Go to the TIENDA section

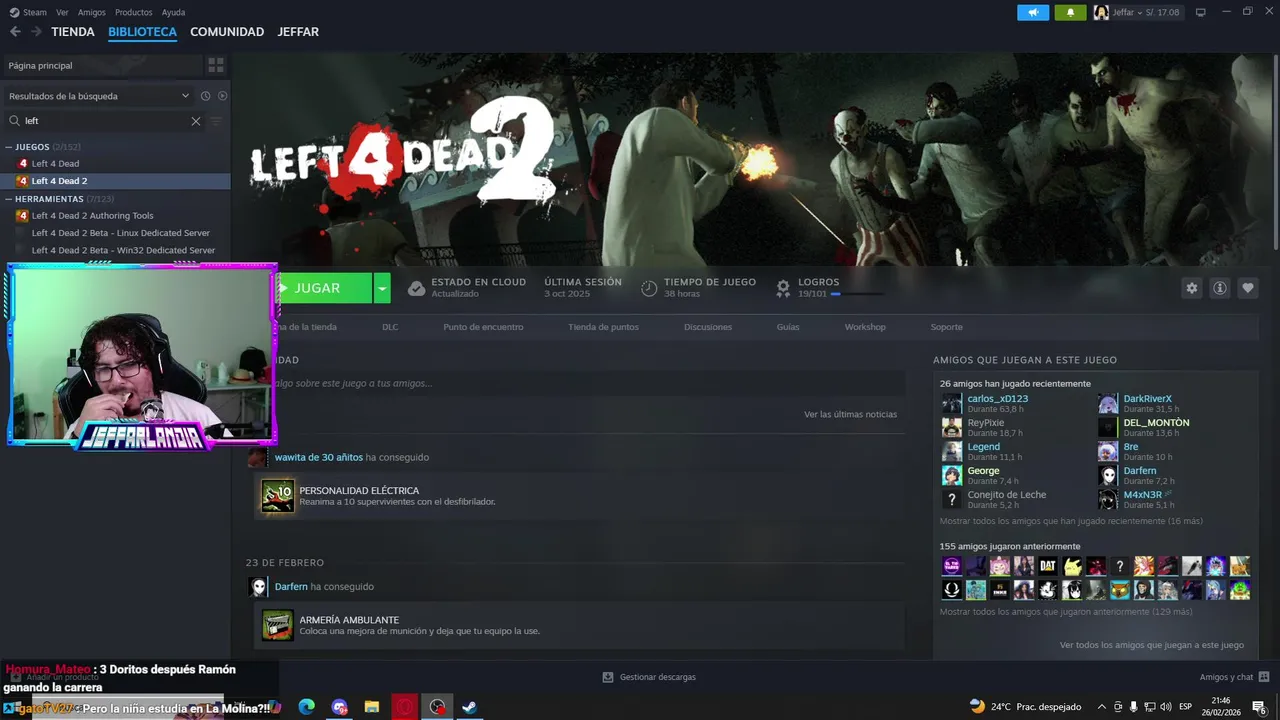point(73,32)
